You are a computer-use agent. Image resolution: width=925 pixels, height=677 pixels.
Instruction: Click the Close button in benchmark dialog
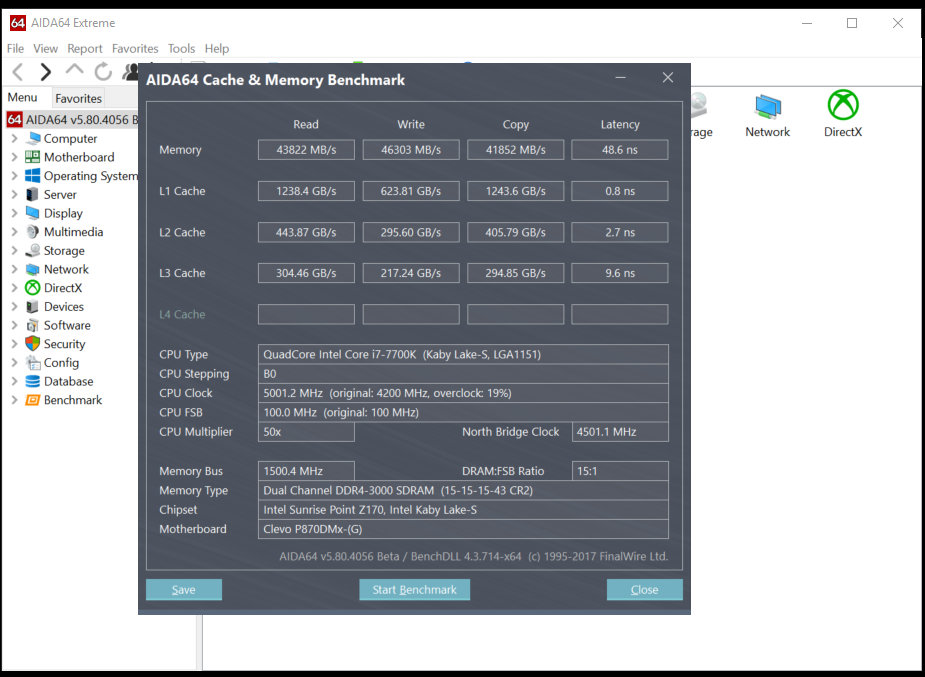pos(644,590)
